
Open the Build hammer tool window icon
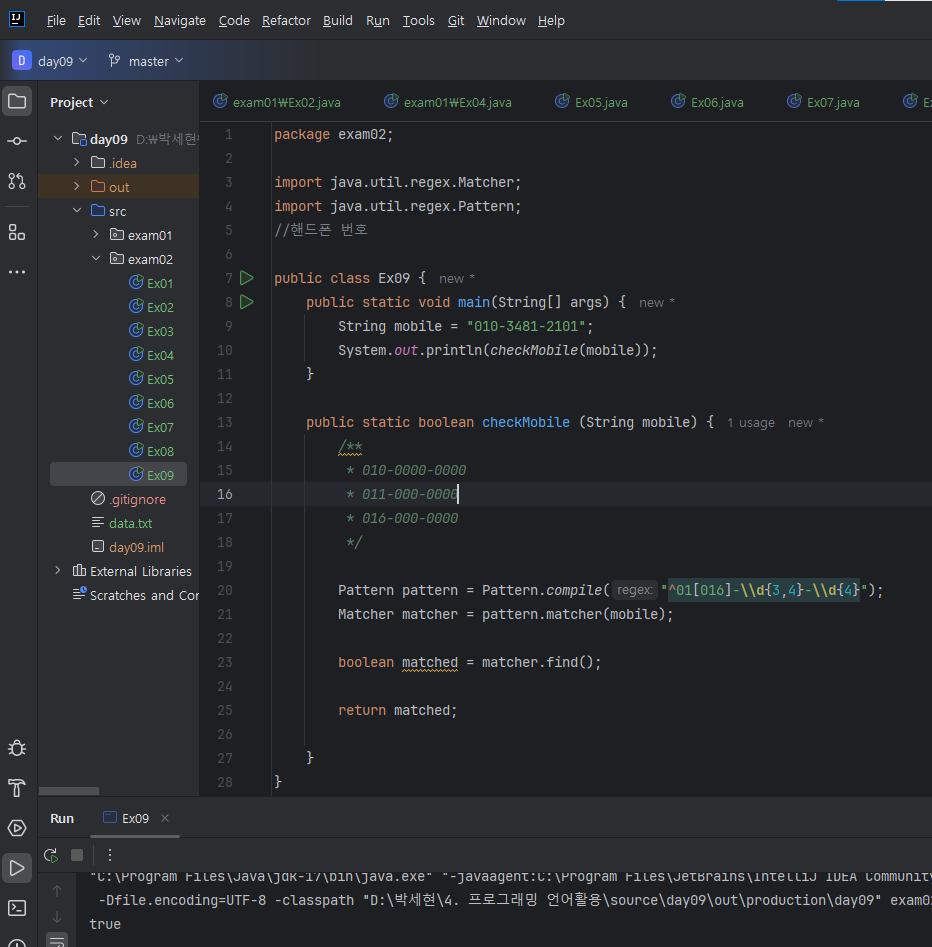pyautogui.click(x=17, y=788)
